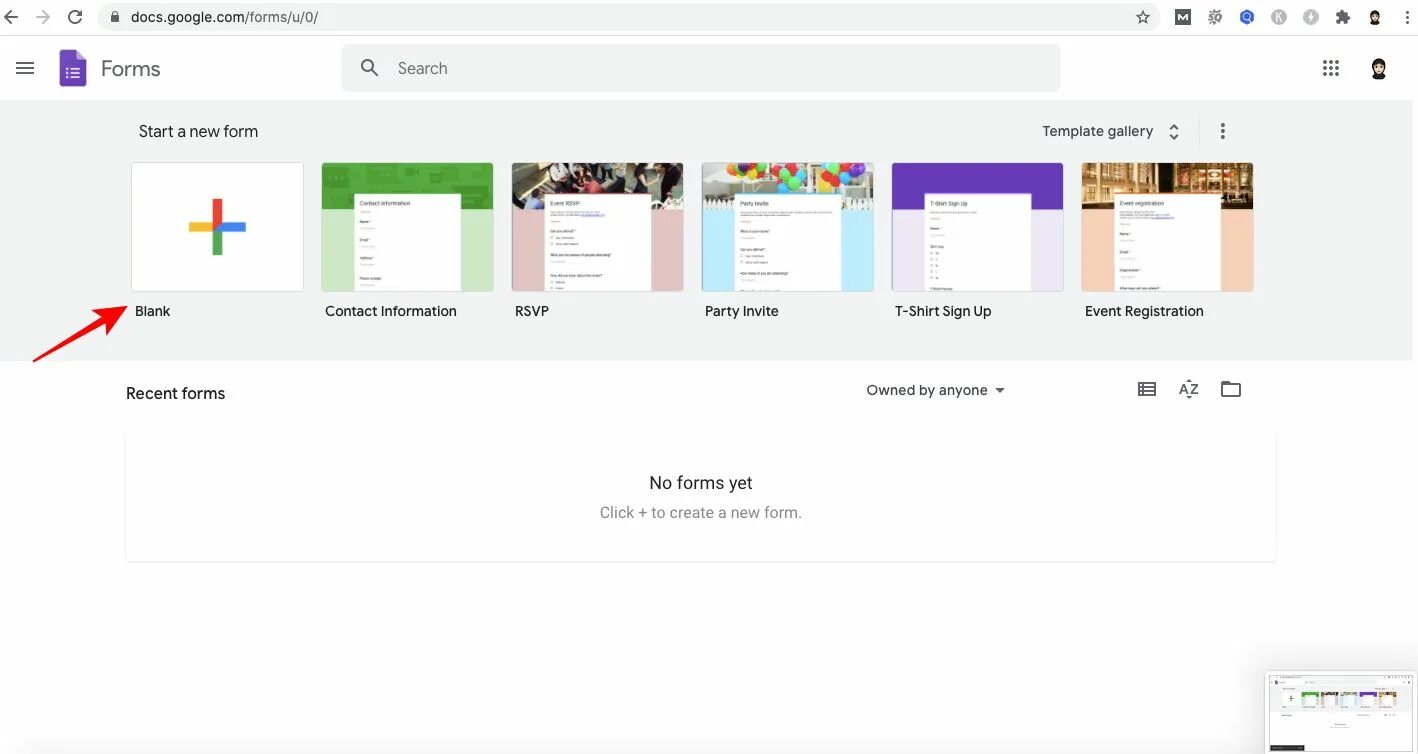Click the Event Registration label

pos(1144,311)
